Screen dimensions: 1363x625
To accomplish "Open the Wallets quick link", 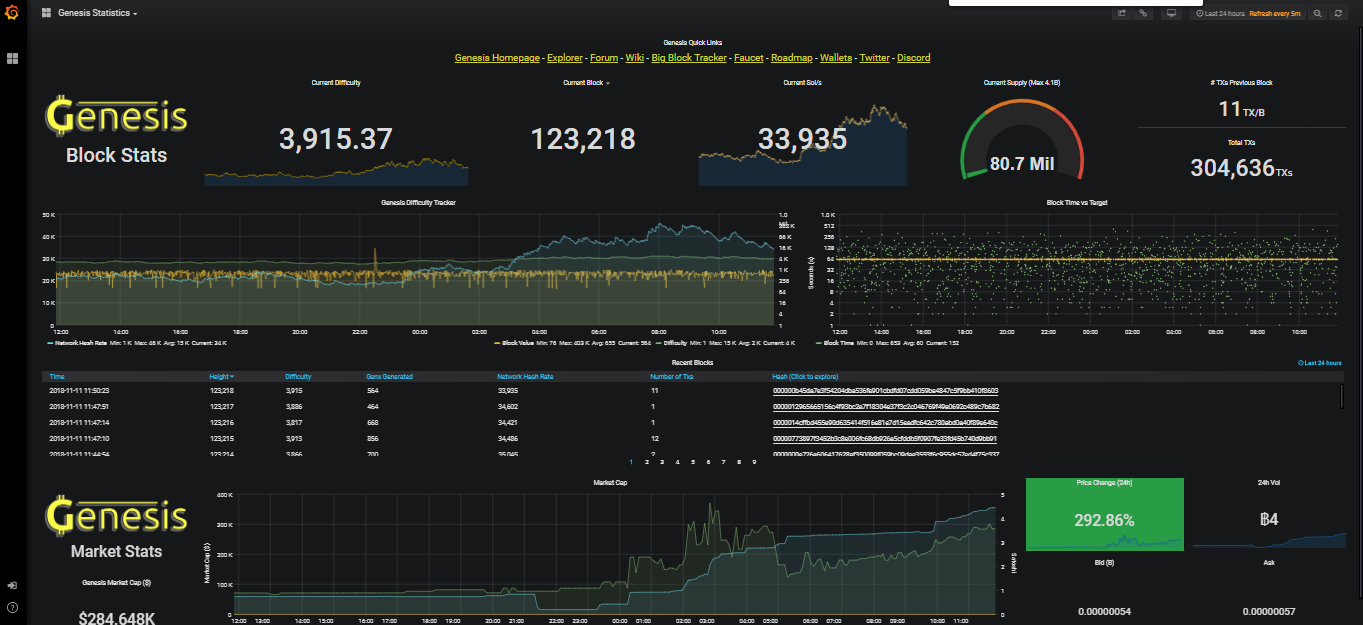I will [836, 58].
